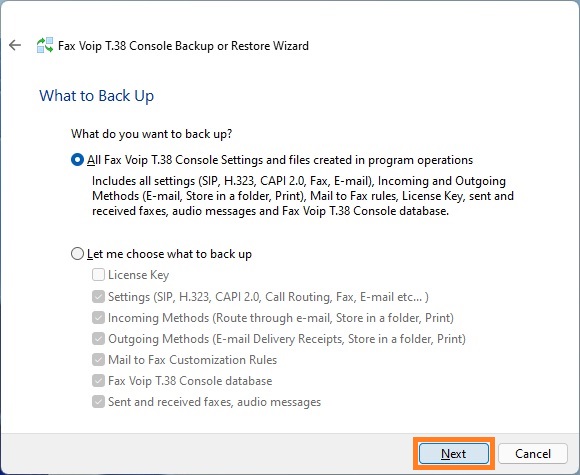580x475 pixels.
Task: Click the Next button
Action: 453,454
